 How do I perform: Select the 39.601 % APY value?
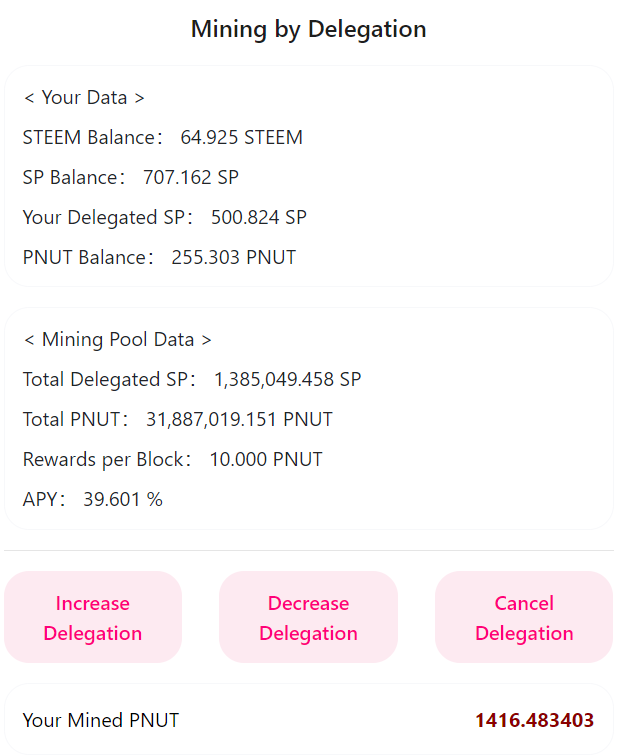pyautogui.click(x=123, y=500)
